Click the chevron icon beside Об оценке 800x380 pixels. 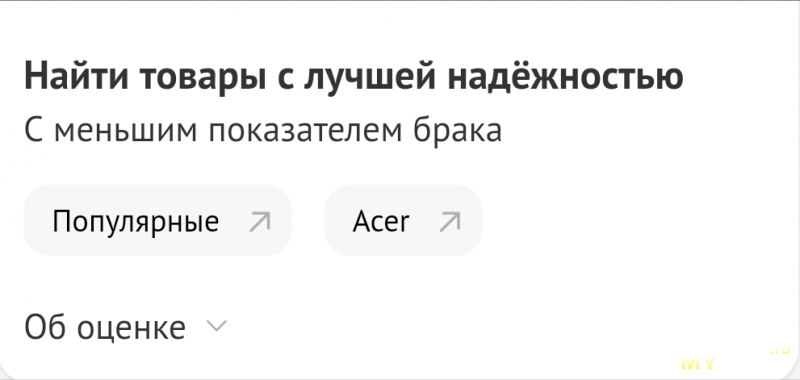[217, 325]
